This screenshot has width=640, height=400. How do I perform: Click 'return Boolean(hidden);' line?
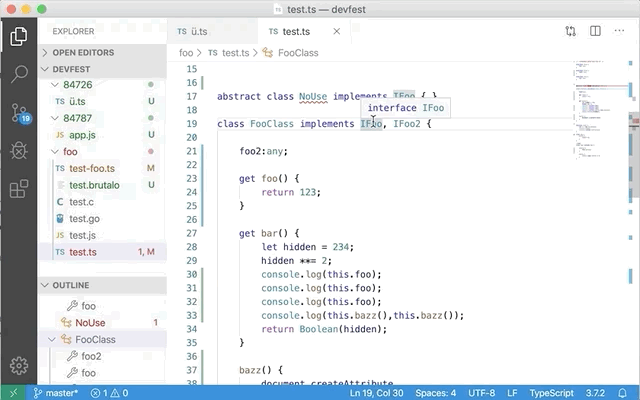(x=324, y=329)
